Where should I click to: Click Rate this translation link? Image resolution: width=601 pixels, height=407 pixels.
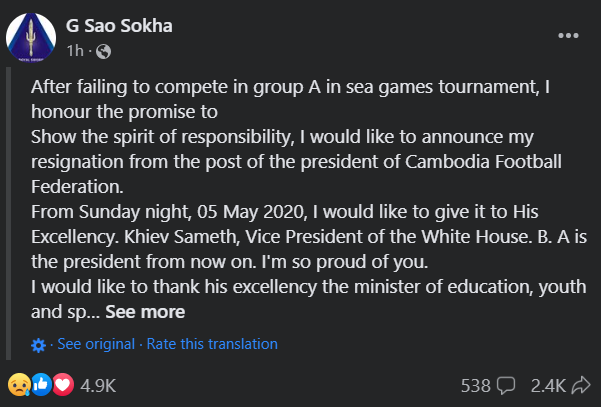tap(212, 344)
